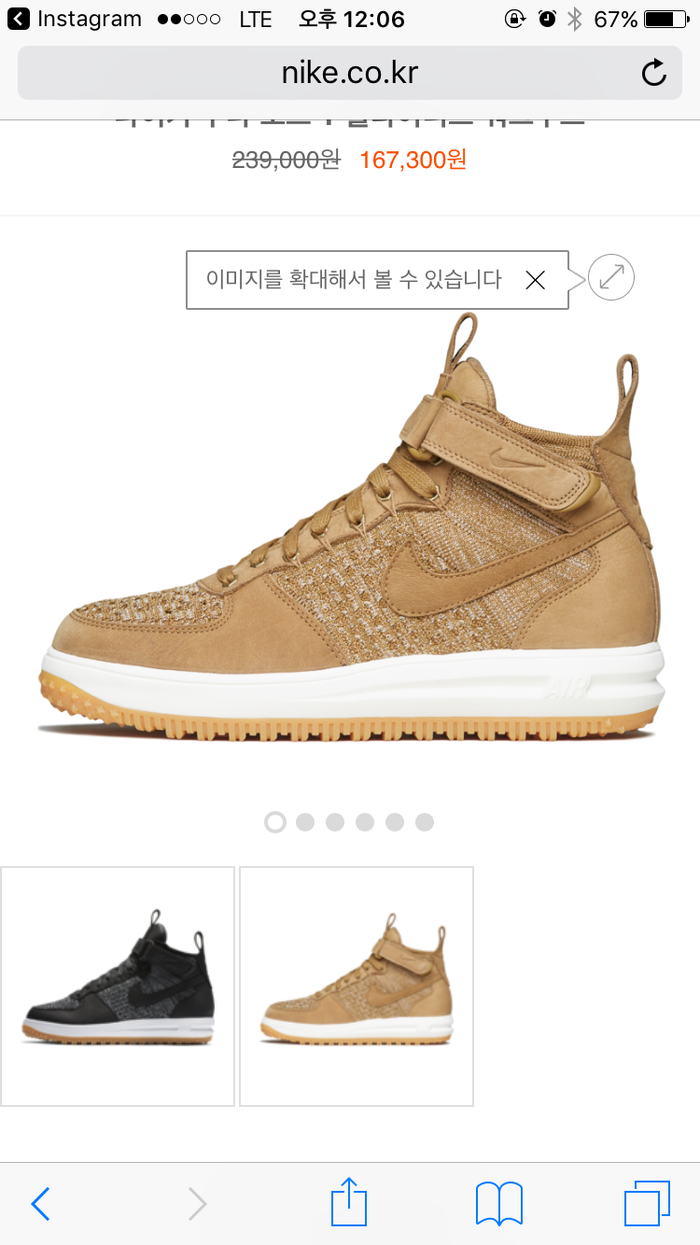
Task: Choose the black shoe color thumbnail
Action: pos(117,986)
